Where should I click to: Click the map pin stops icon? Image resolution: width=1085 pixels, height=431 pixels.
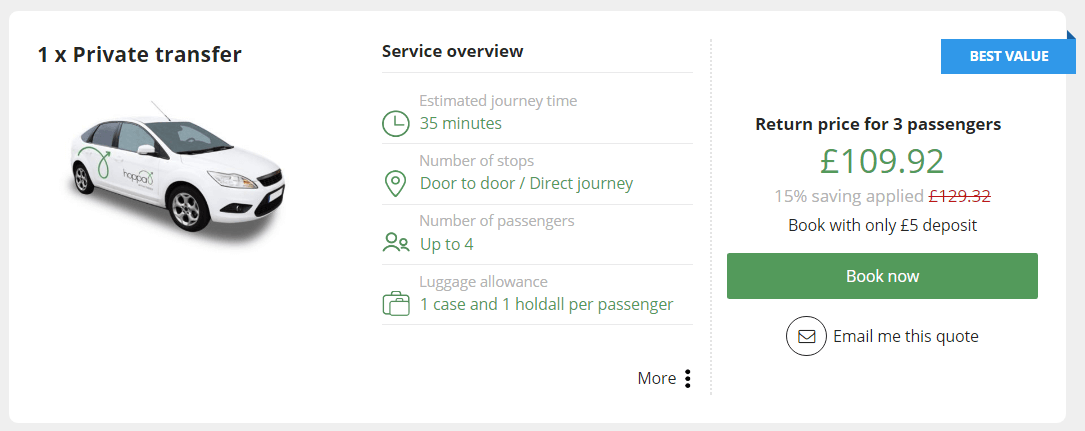click(x=396, y=184)
